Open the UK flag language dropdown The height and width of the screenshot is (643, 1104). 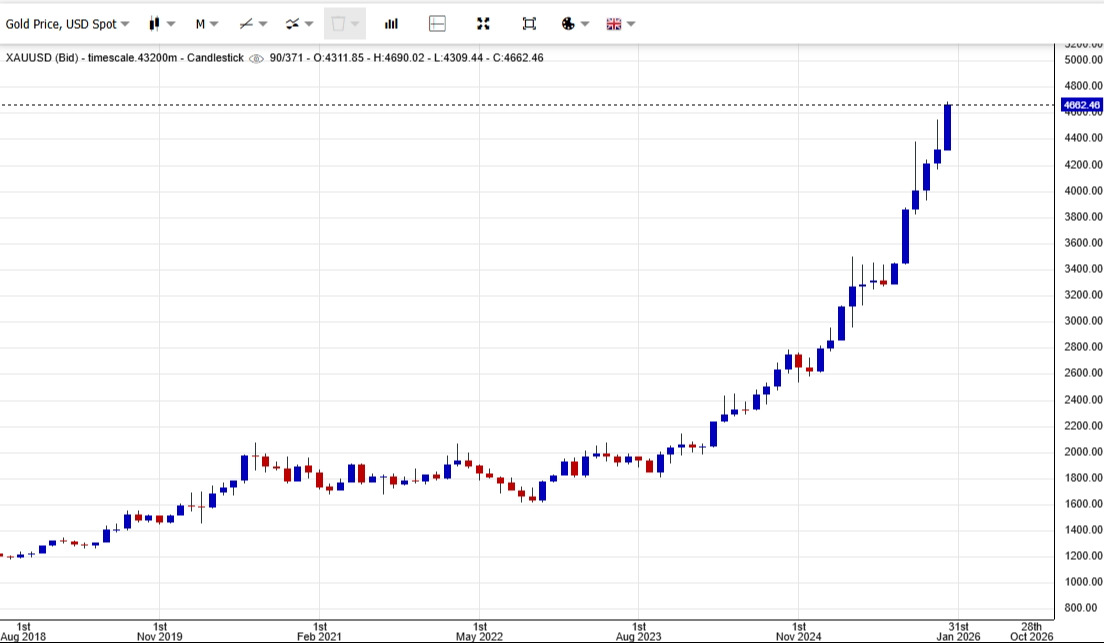coord(620,23)
